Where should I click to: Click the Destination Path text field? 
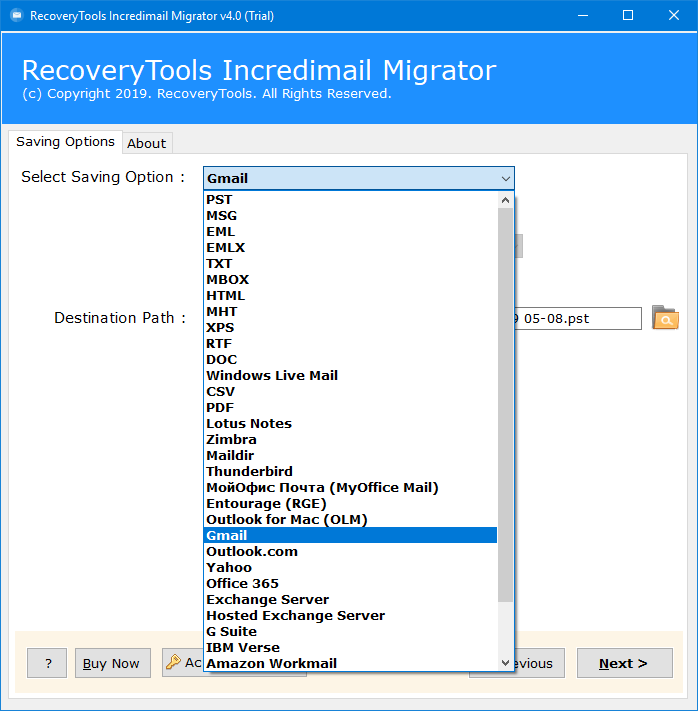578,318
